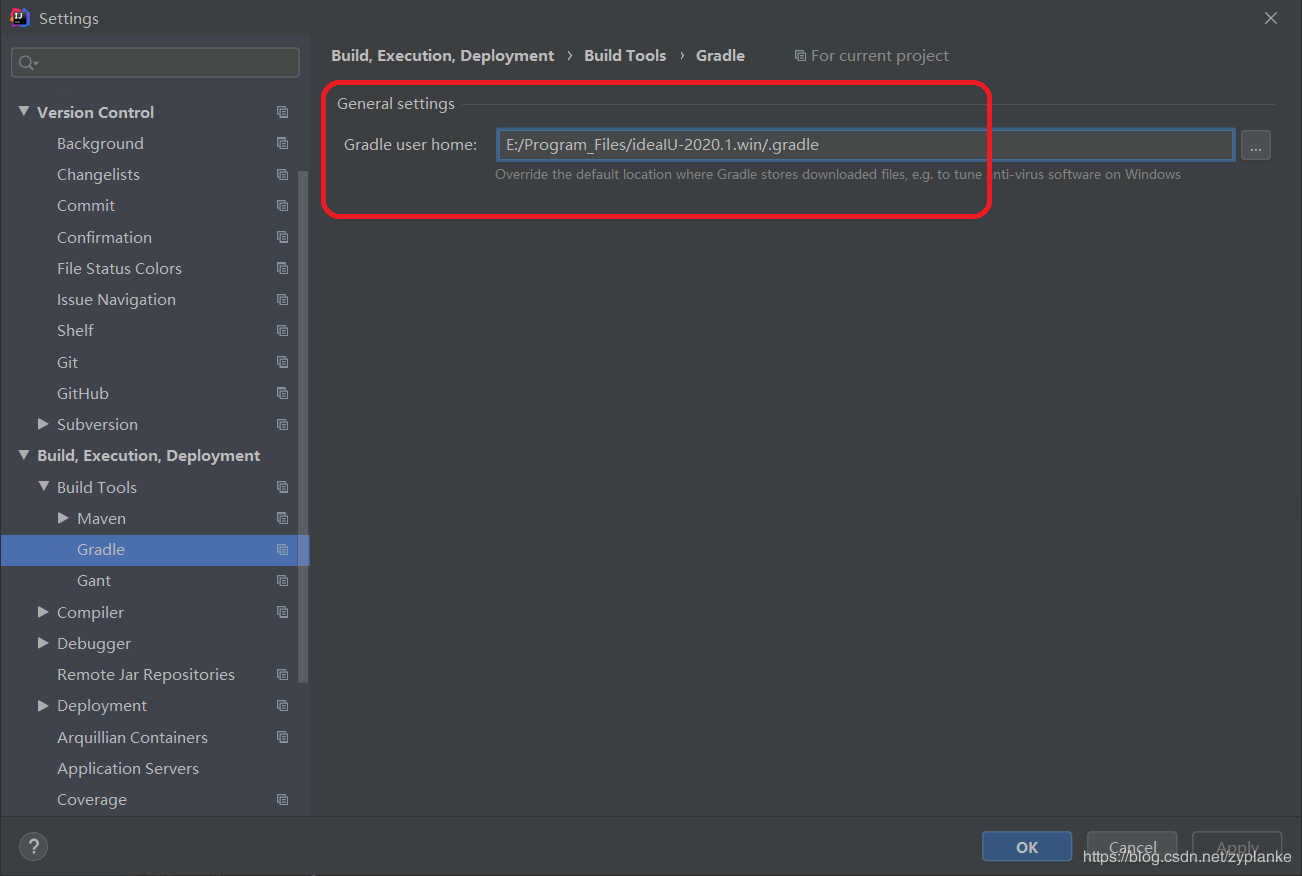Screen dimensions: 1302x876
Task: Click project-level icon beside Version Control
Action: click(x=283, y=112)
